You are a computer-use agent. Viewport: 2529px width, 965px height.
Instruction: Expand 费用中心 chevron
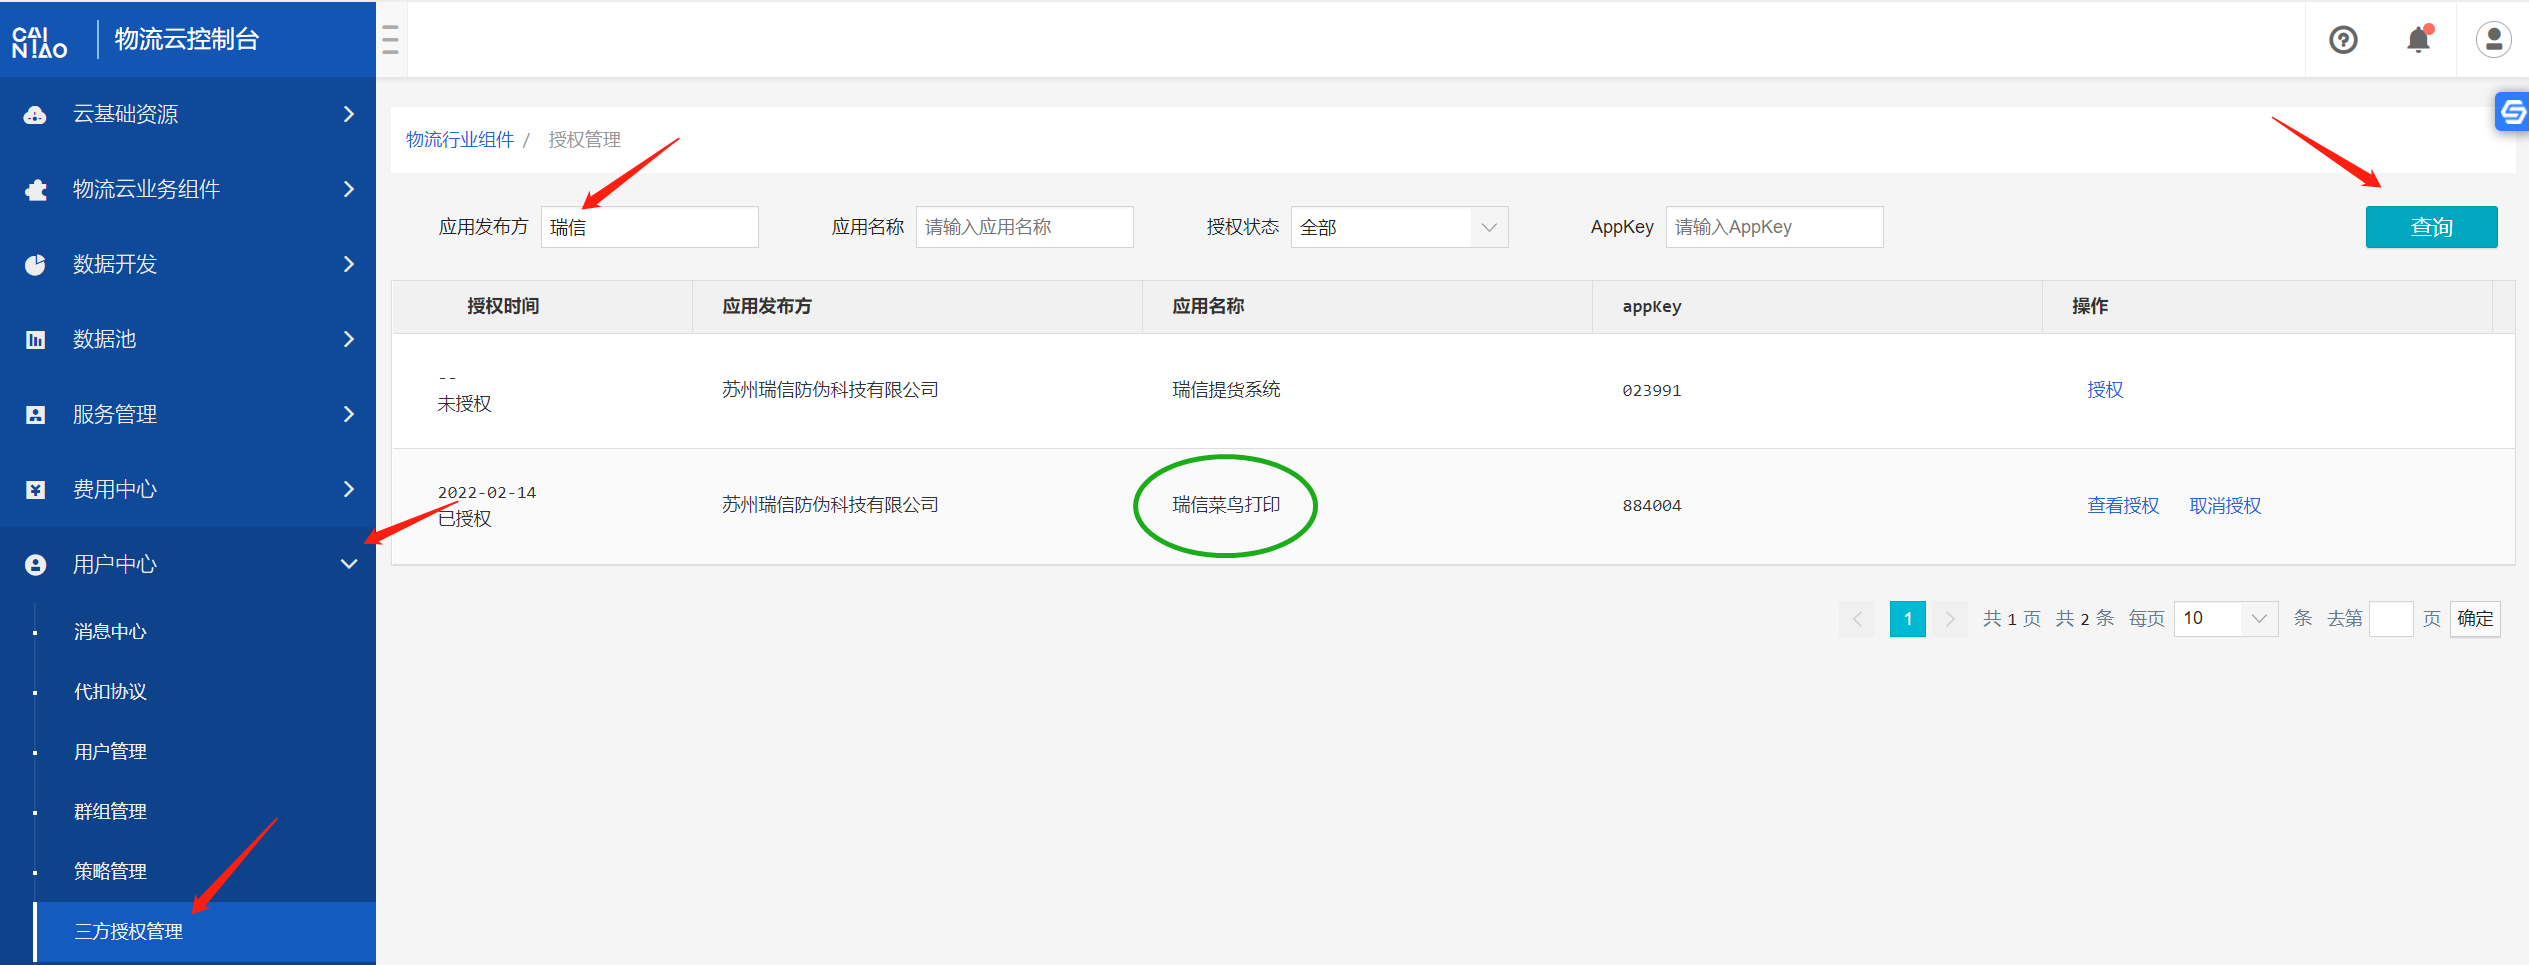[348, 489]
